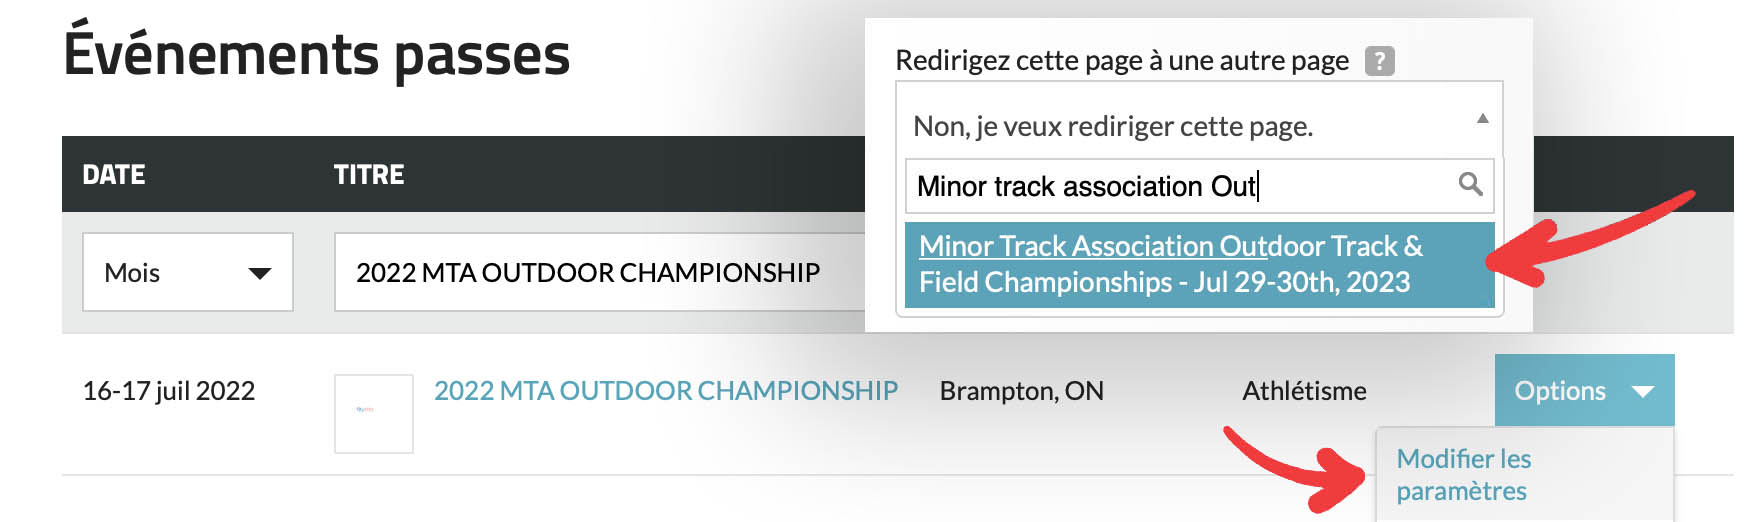Click the 'Brampton, ON' location cell
Viewport: 1756px width, 522px height.
[x=1021, y=390]
